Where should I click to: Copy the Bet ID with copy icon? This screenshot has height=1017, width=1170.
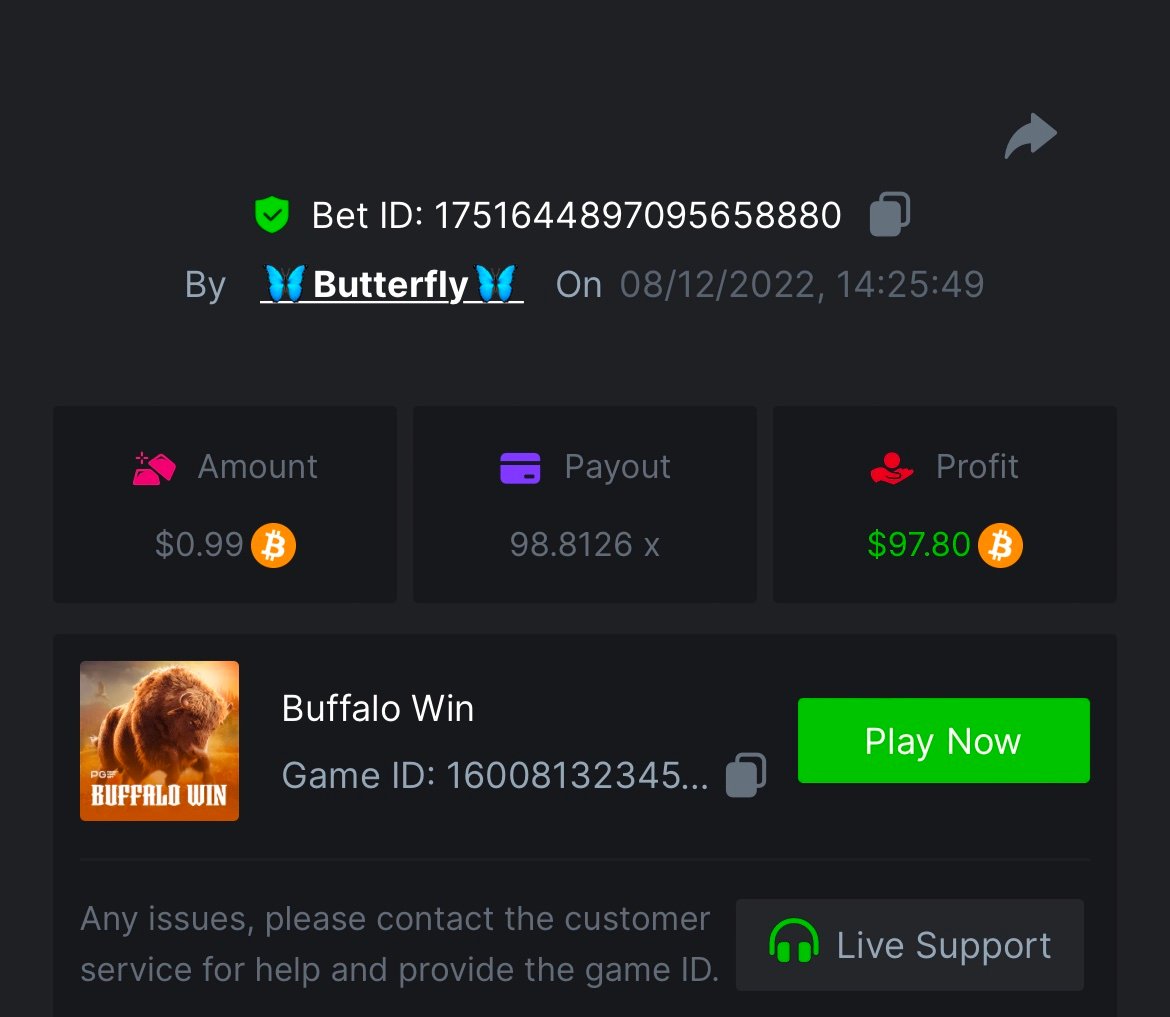(x=889, y=214)
